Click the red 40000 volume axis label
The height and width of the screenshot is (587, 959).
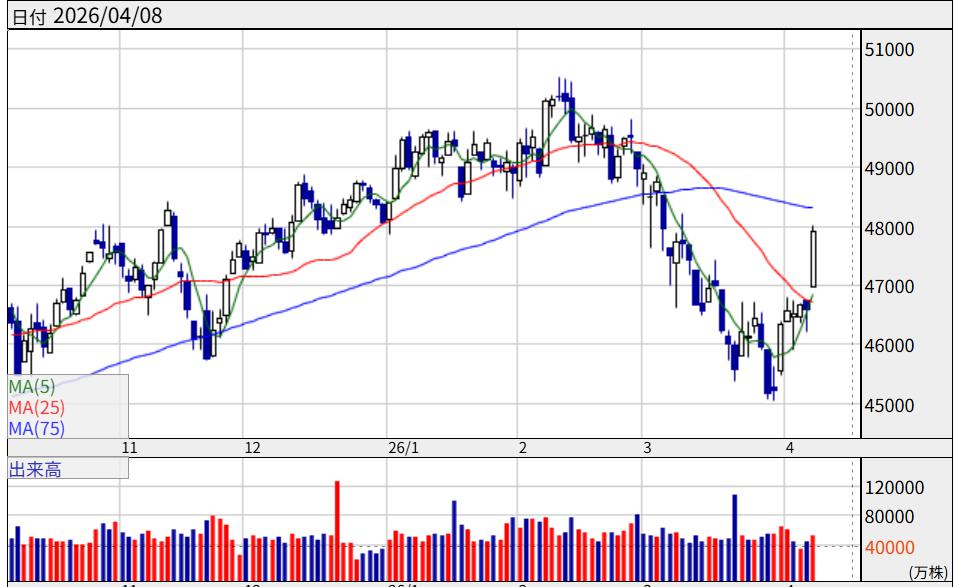tap(889, 548)
